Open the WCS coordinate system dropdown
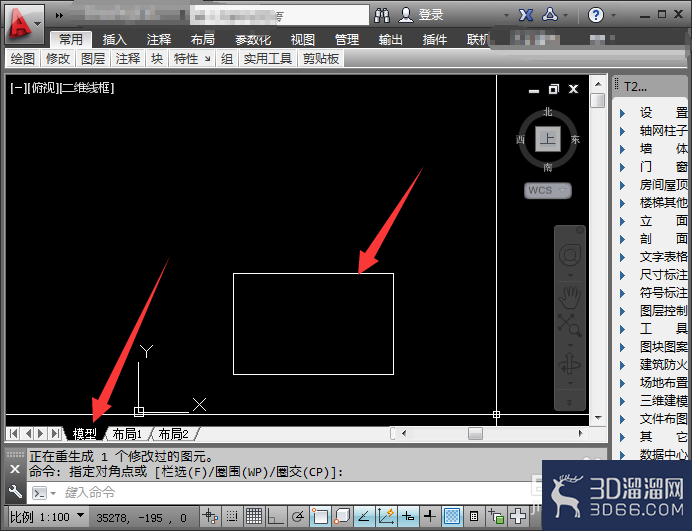 point(548,190)
